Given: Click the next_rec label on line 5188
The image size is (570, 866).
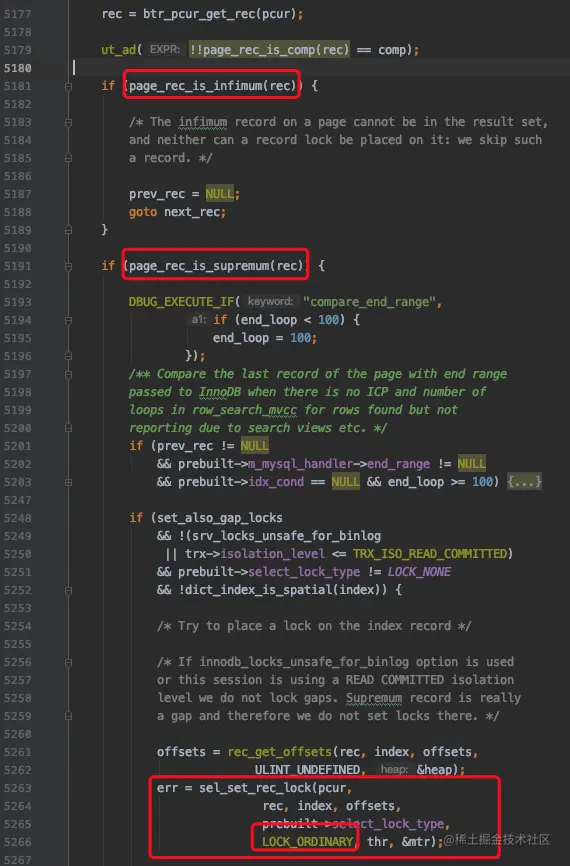Looking at the screenshot, I should pyautogui.click(x=193, y=212).
